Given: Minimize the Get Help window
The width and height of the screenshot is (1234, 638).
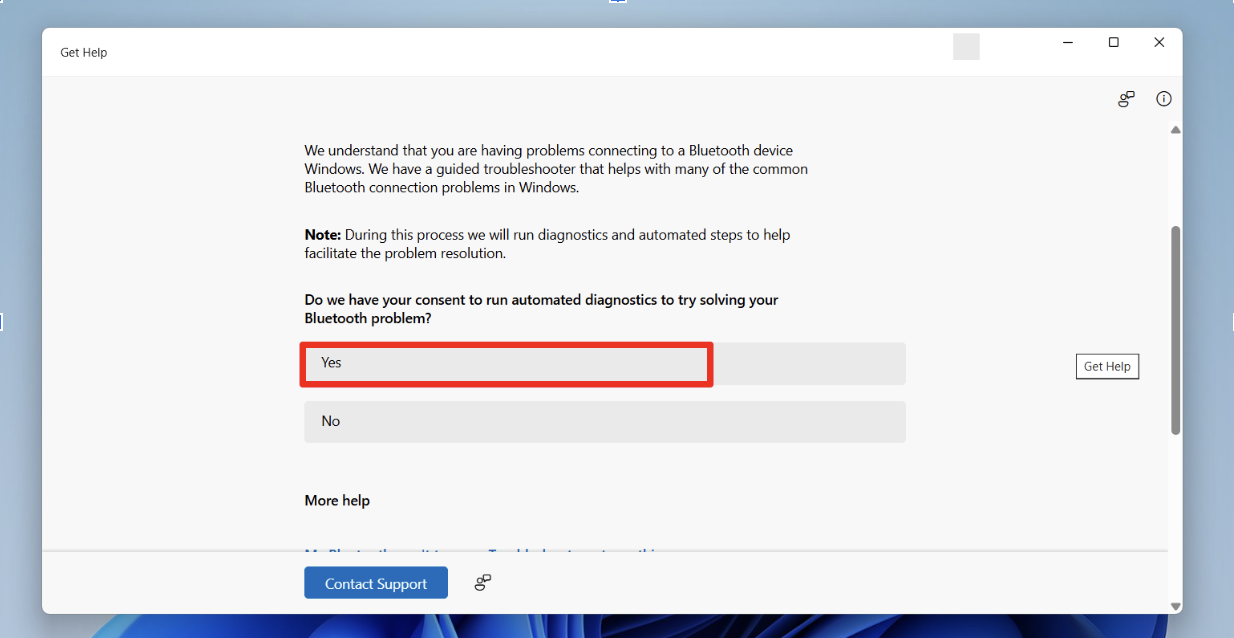Looking at the screenshot, I should coord(1067,42).
